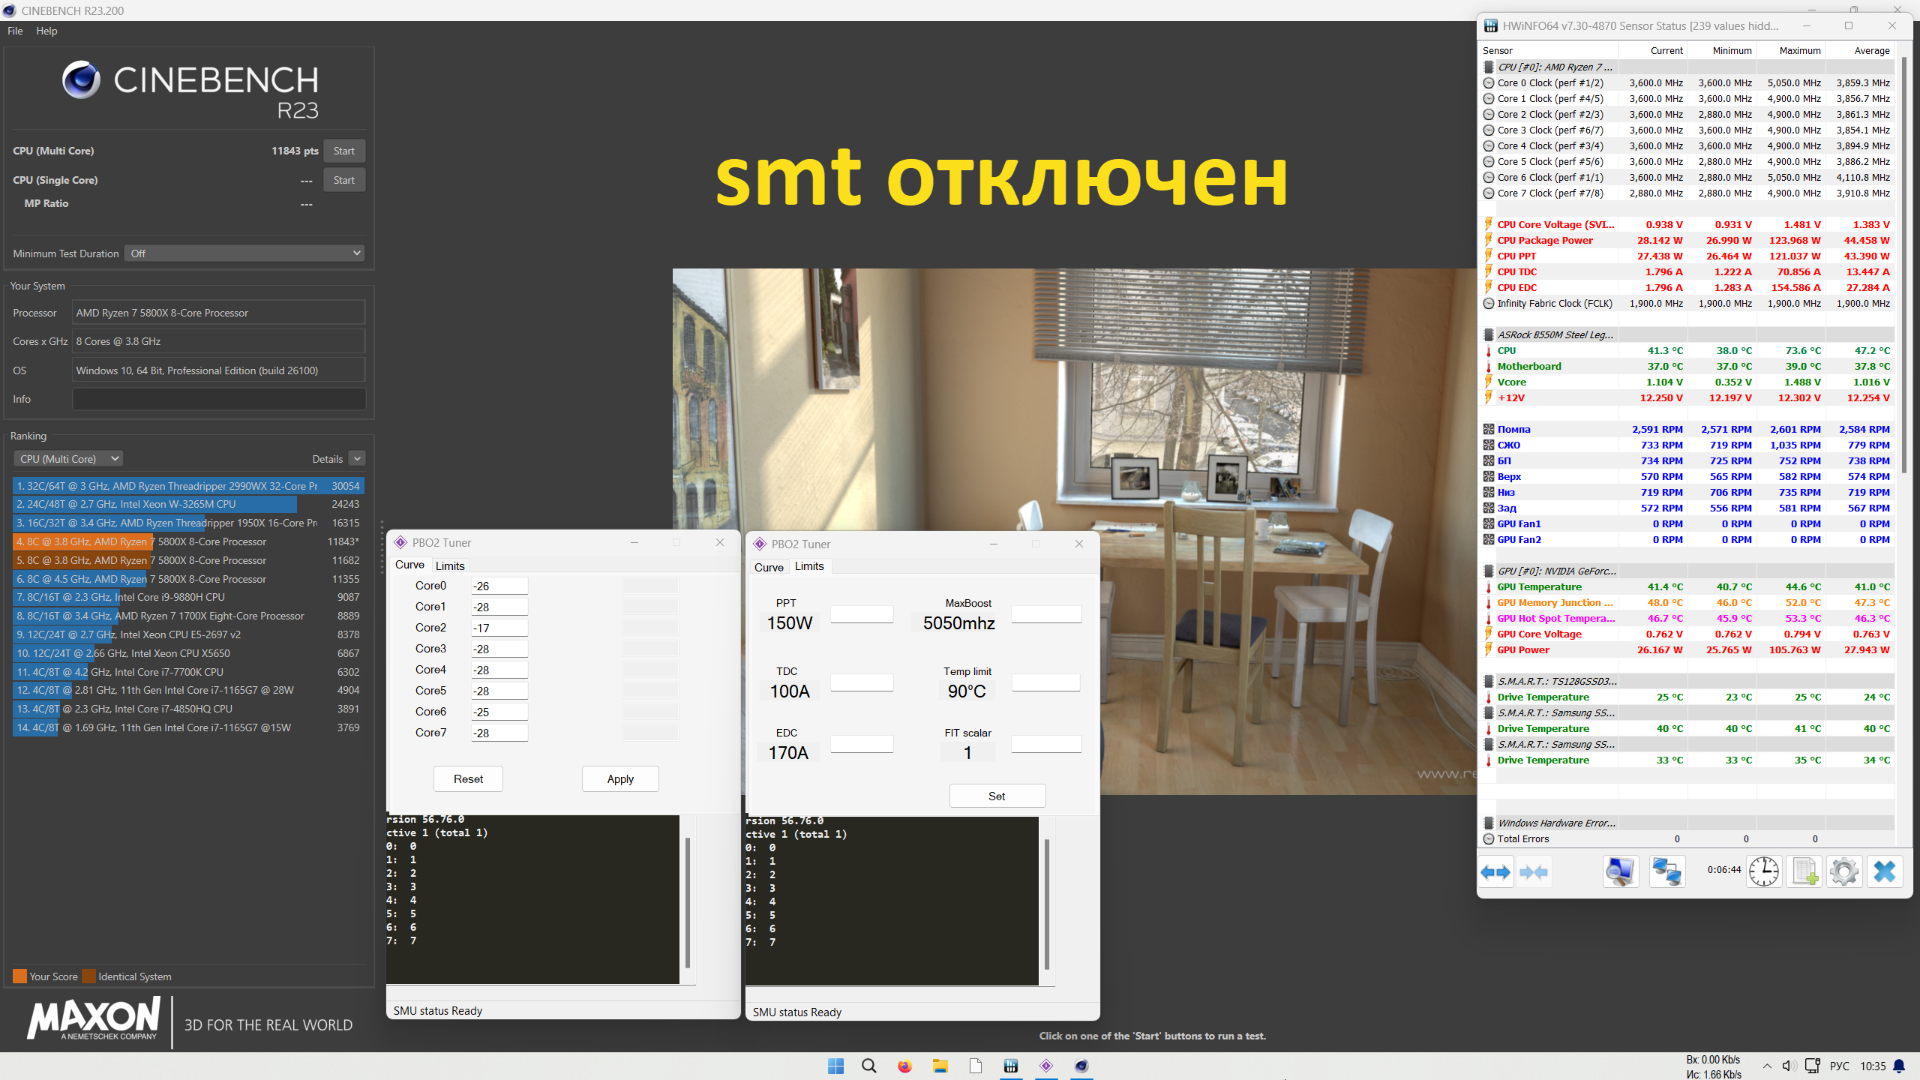The image size is (1920, 1080).
Task: Switch to Limits tab in left PBO2 Tuner
Action: tap(450, 566)
